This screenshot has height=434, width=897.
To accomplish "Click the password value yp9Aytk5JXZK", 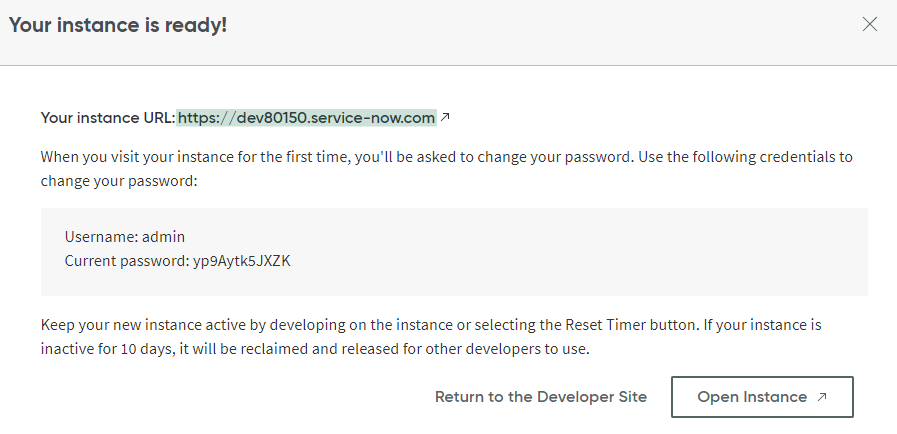I will 242,261.
